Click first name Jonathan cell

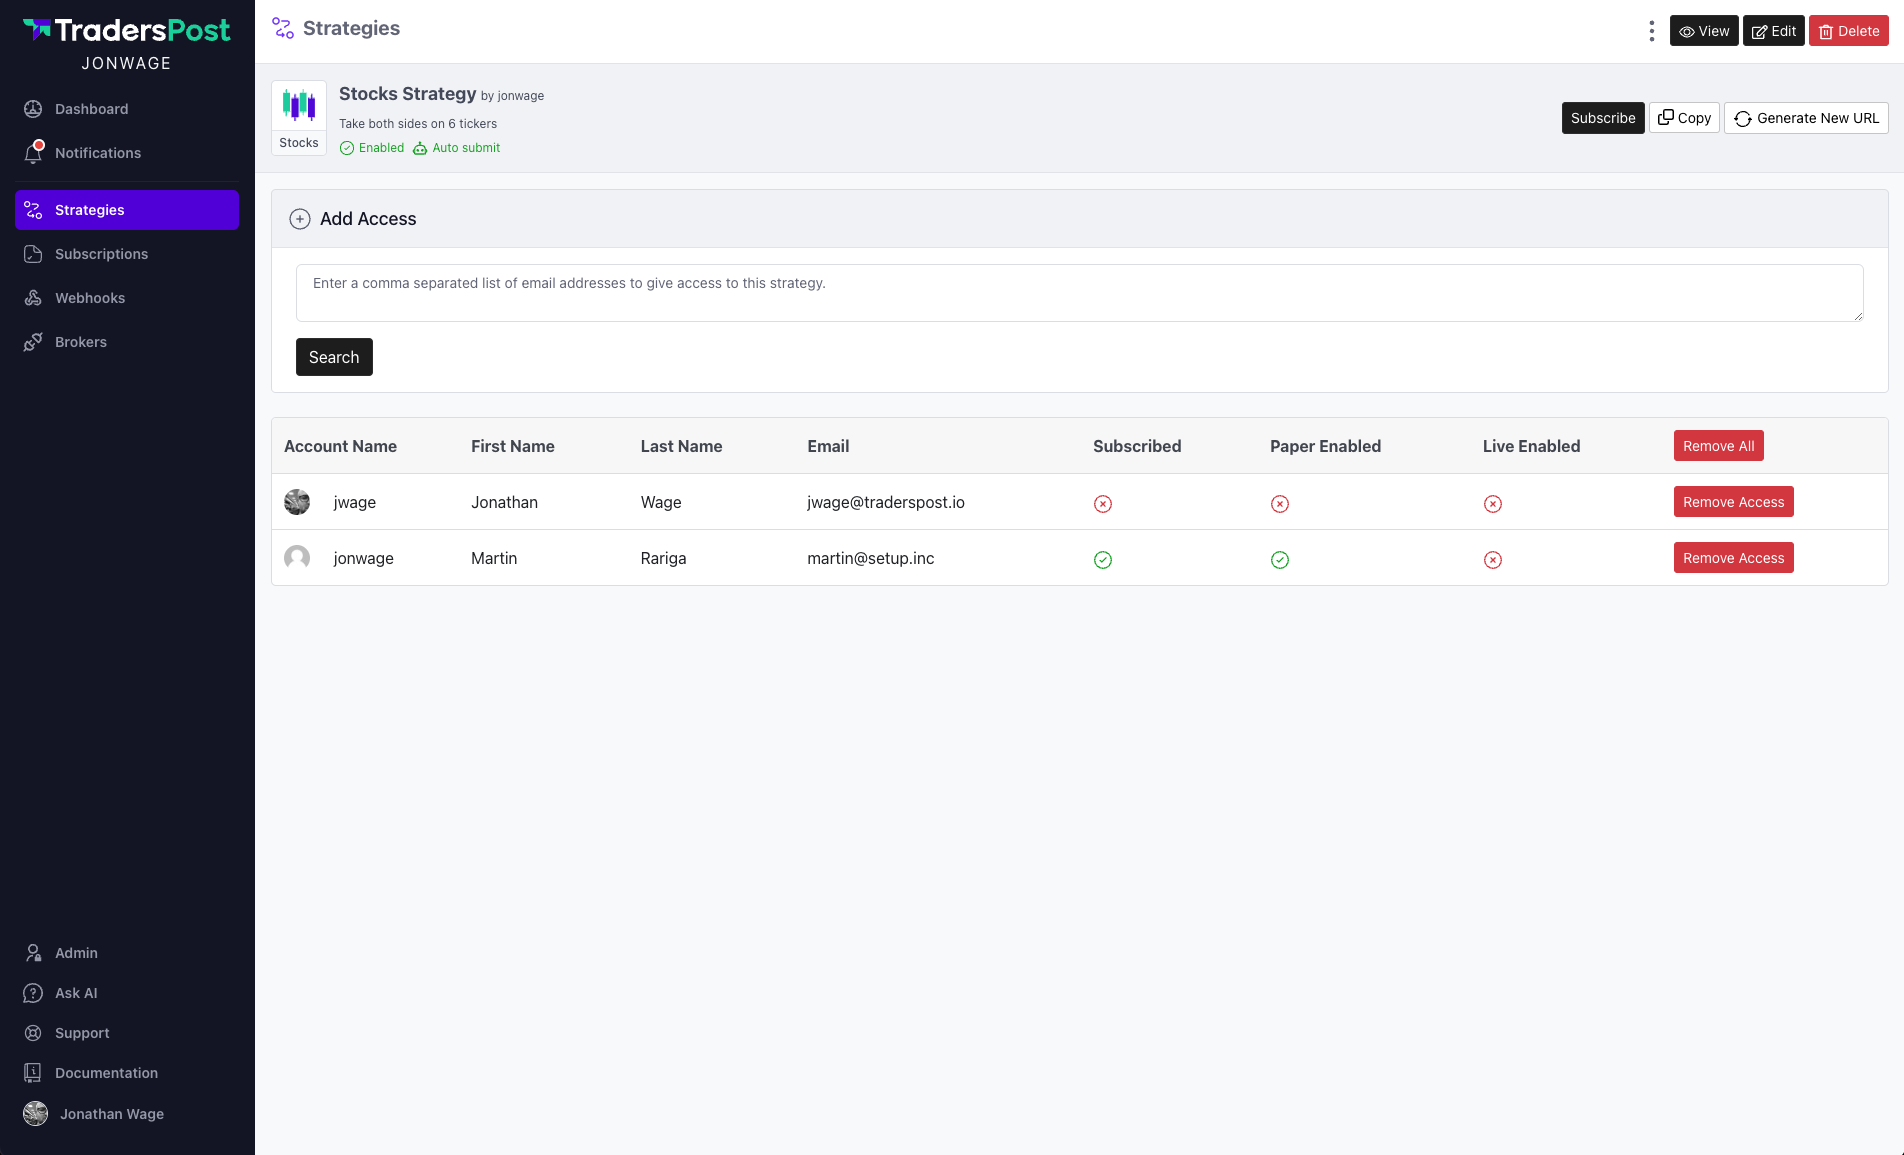coord(504,502)
